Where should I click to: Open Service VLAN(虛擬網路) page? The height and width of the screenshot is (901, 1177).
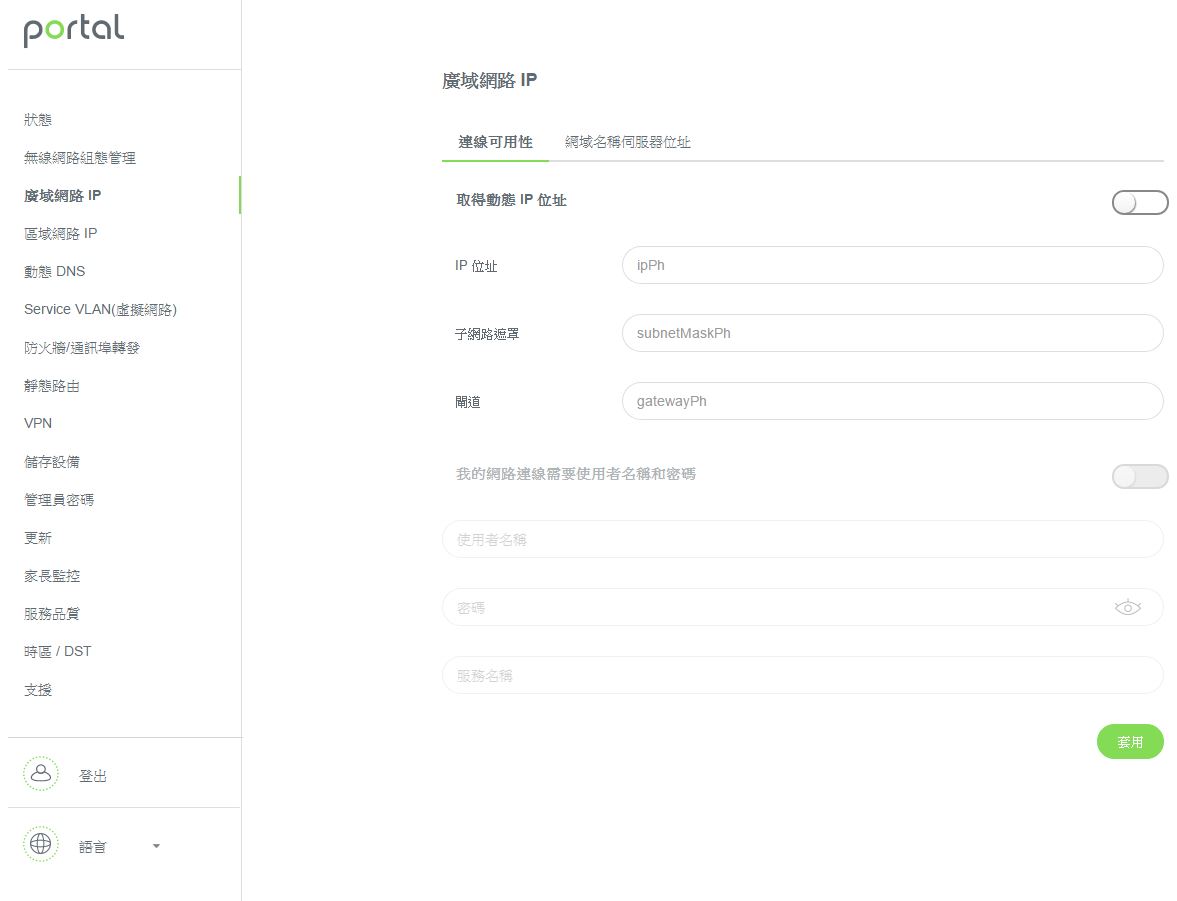pos(101,309)
